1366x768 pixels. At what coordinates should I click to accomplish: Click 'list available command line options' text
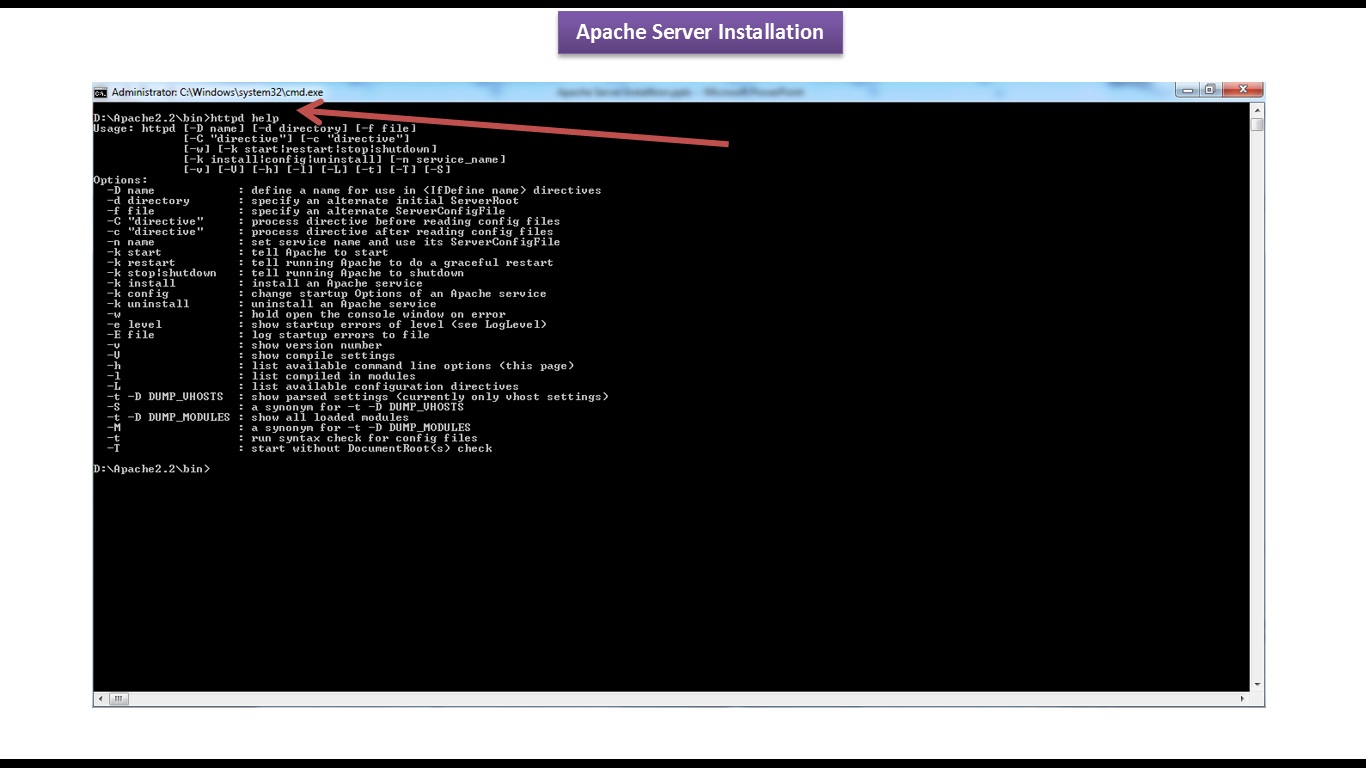371,366
